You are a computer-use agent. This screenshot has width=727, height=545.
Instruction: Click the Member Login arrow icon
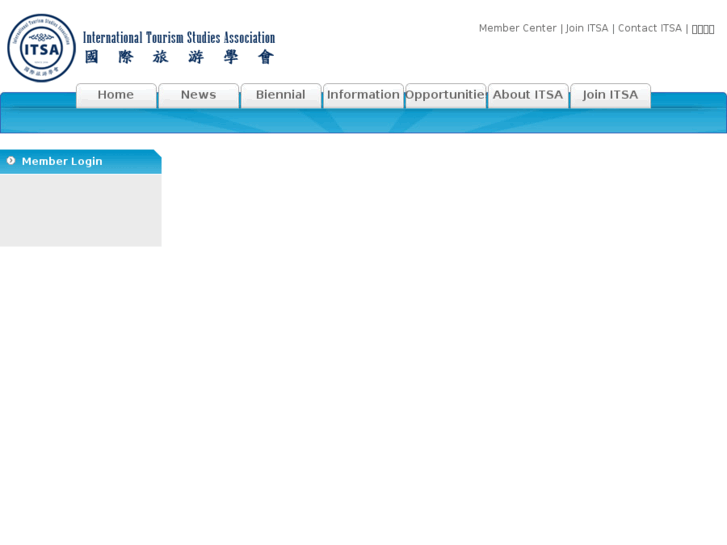pos(11,160)
